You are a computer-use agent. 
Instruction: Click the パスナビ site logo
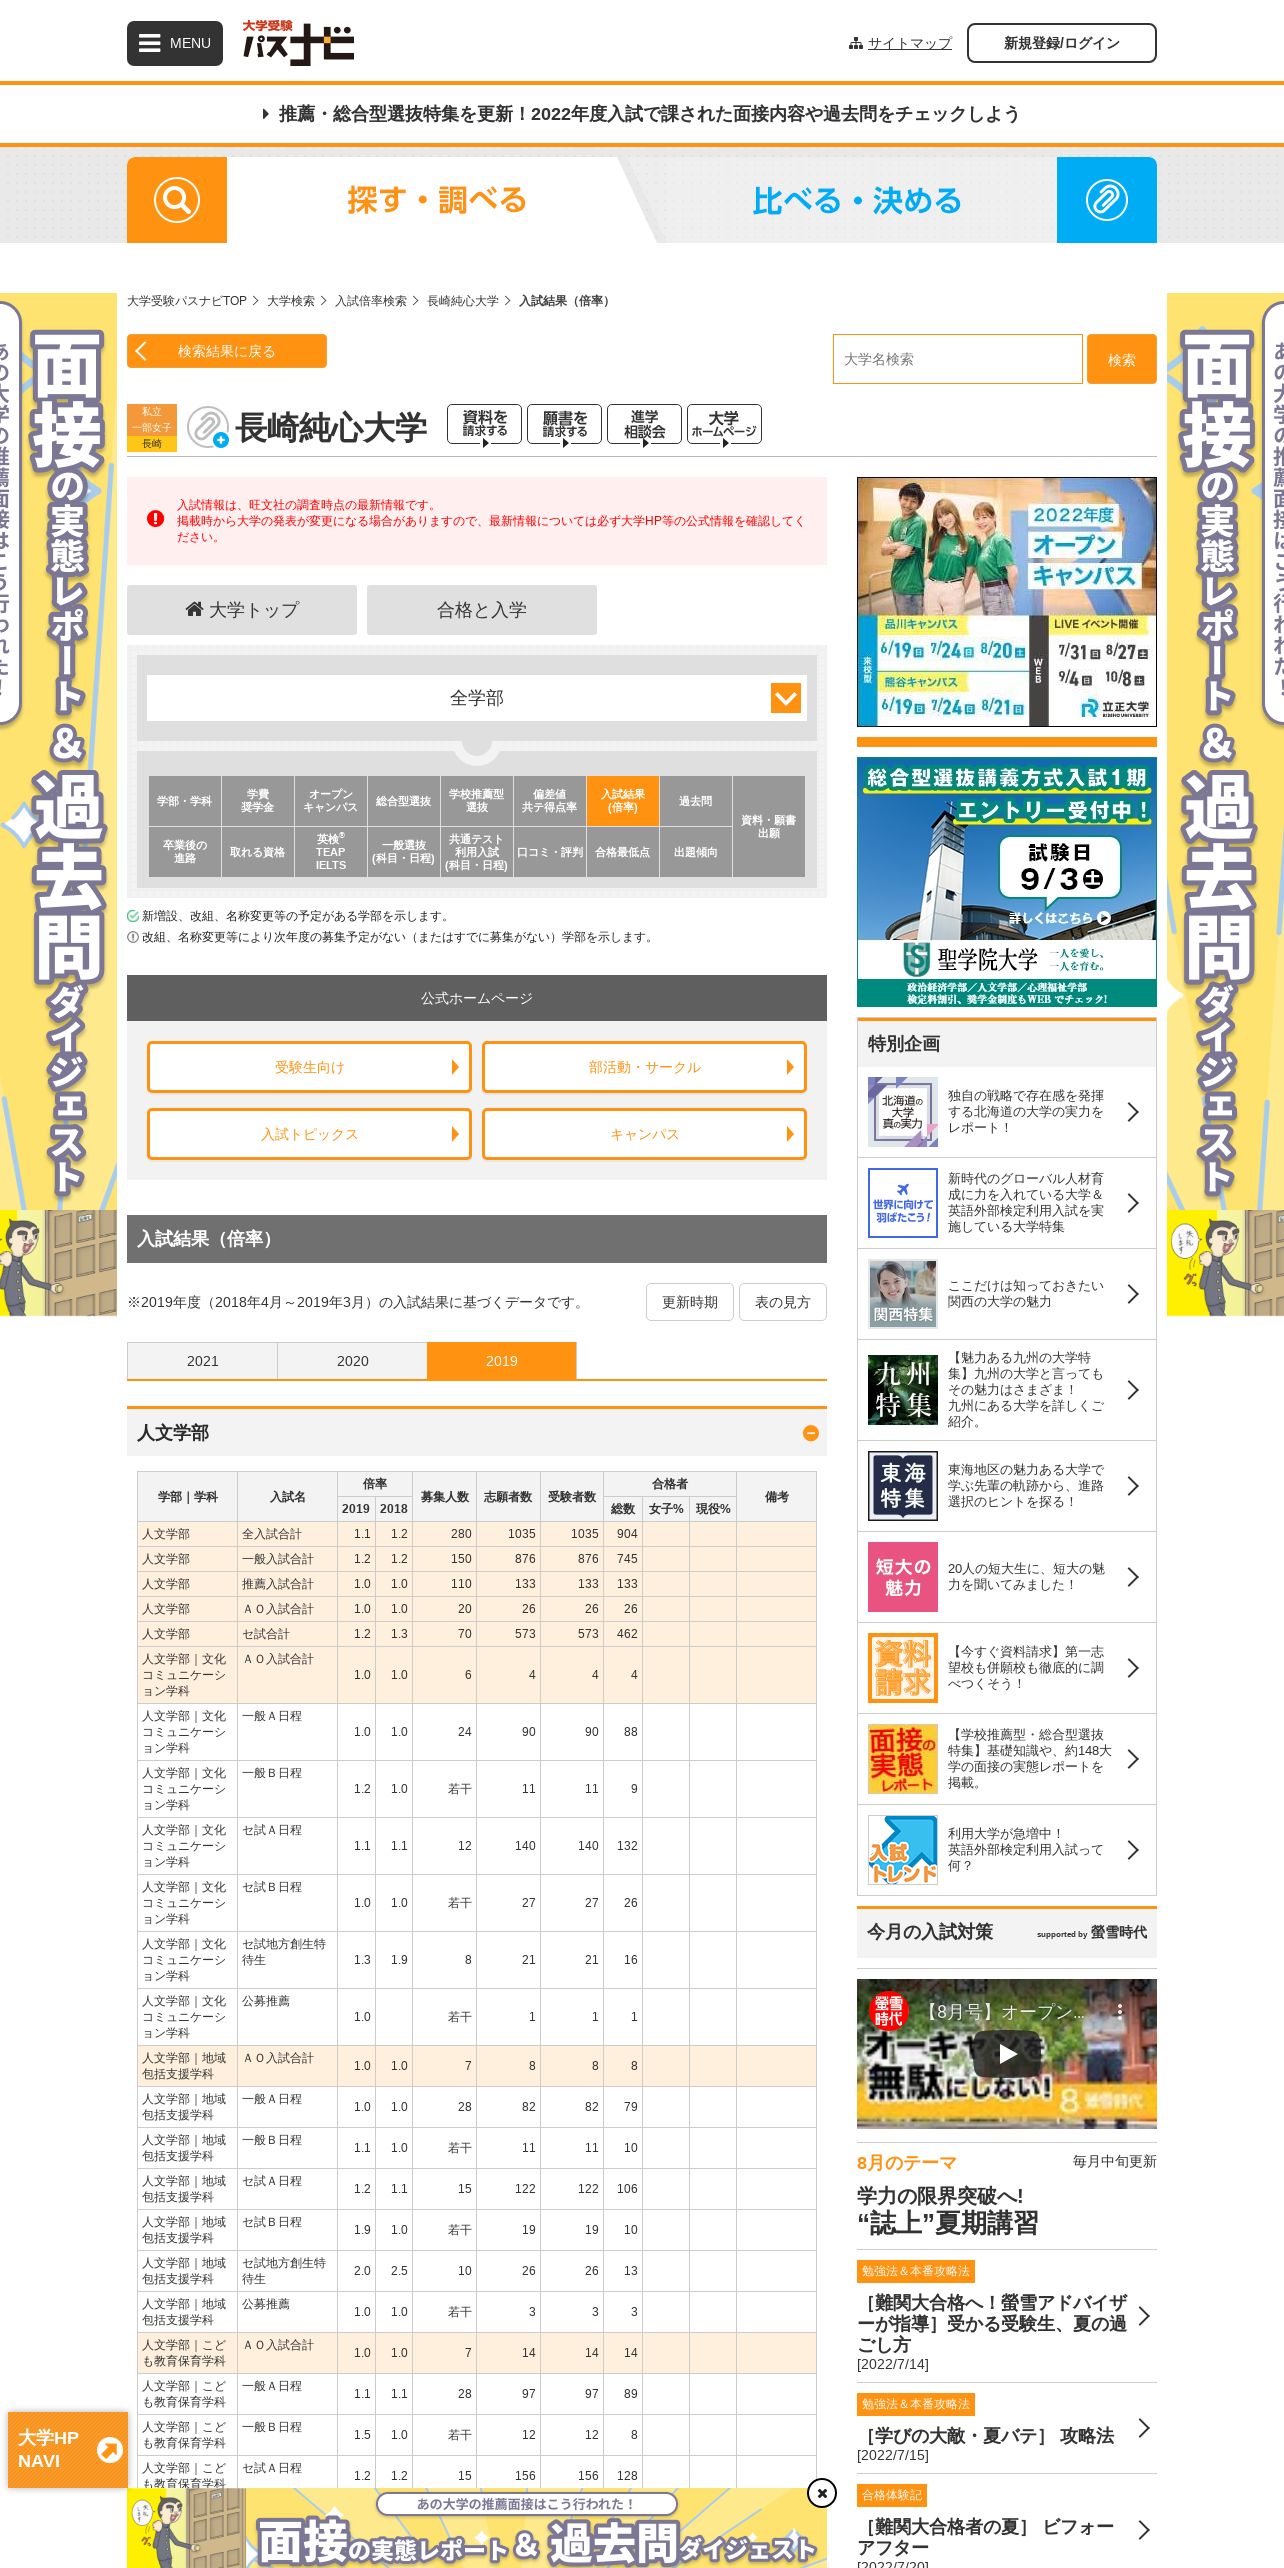(298, 43)
